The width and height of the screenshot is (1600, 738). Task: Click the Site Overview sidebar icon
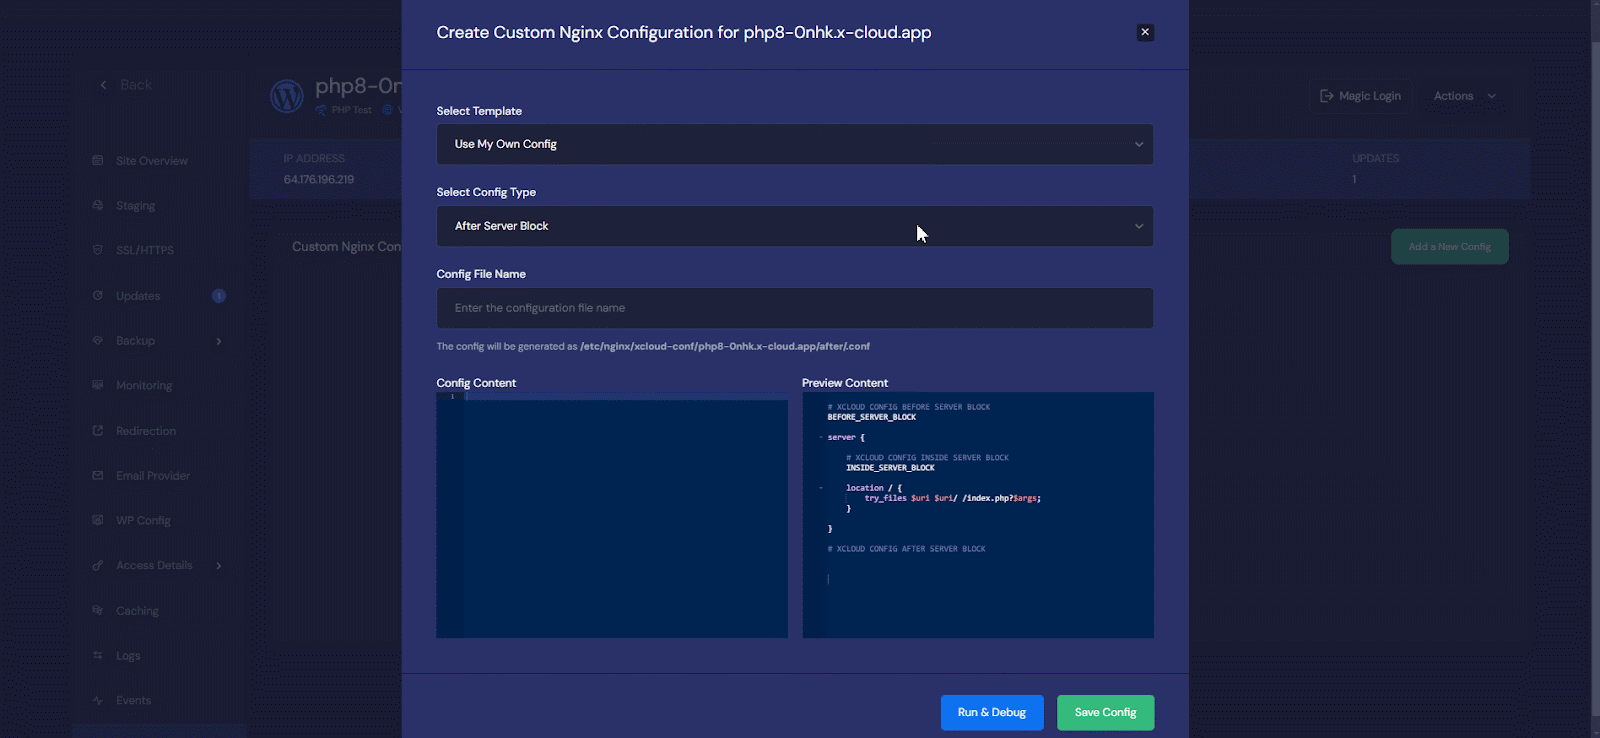pyautogui.click(x=98, y=160)
